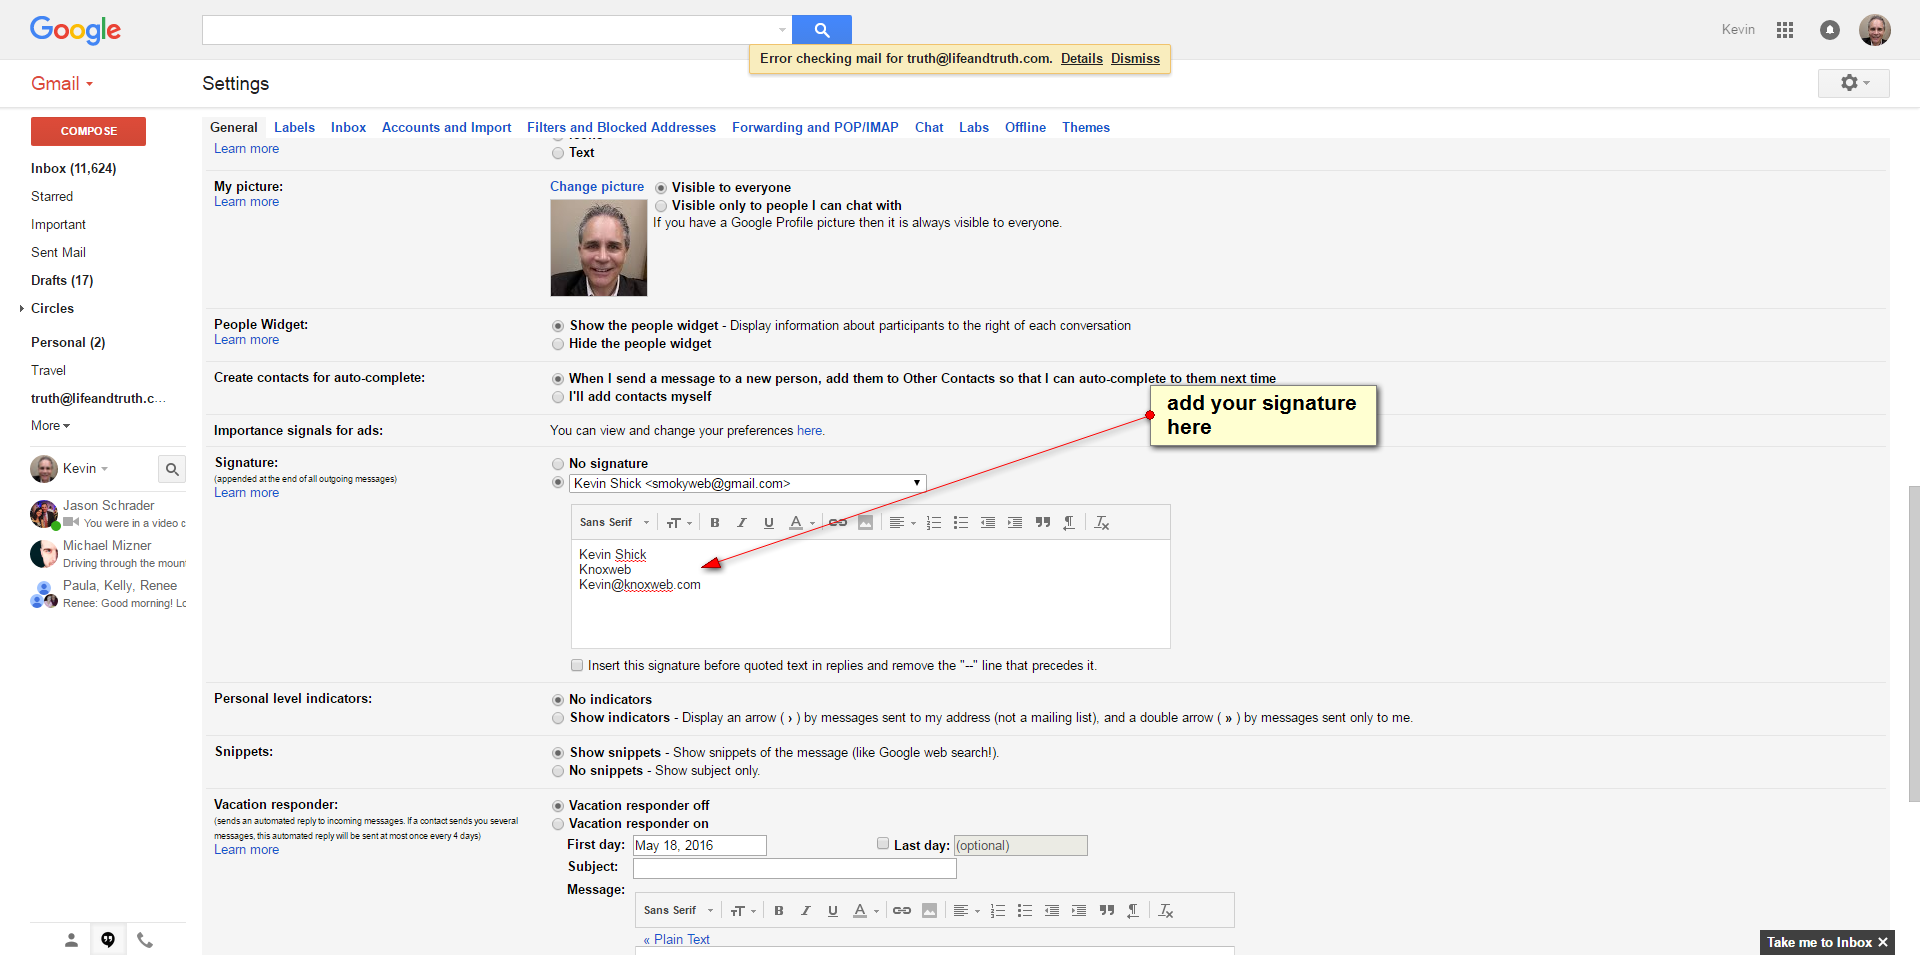Toggle right-to-left text direction in signature editor
This screenshot has height=955, width=1920.
click(x=1069, y=522)
